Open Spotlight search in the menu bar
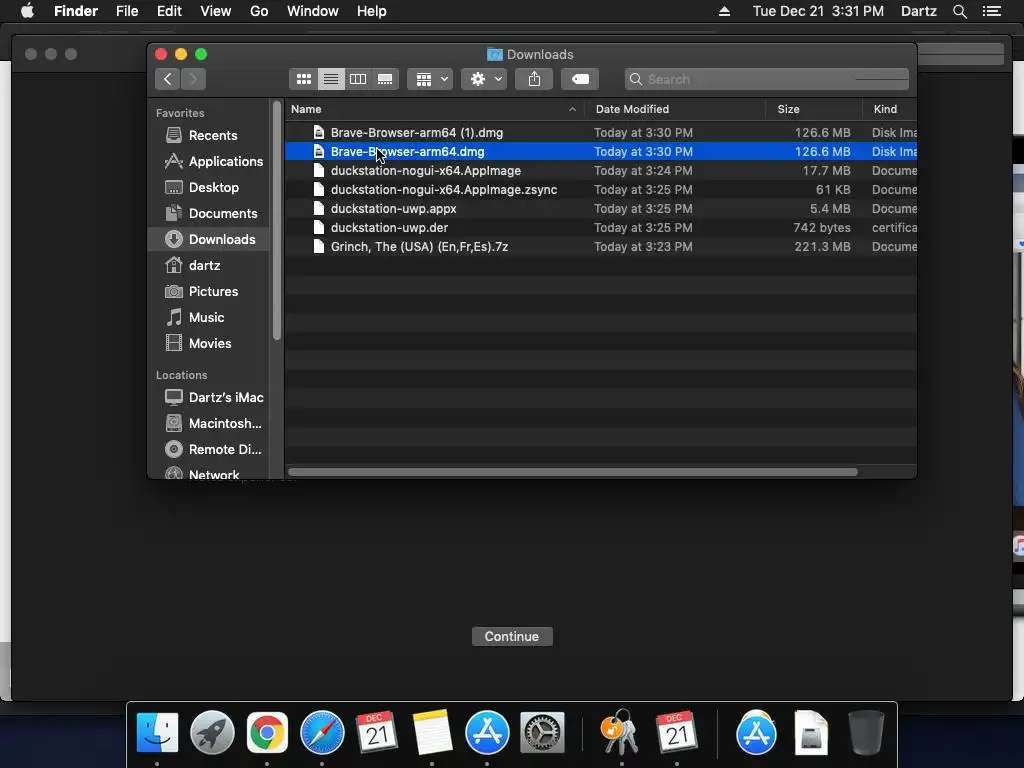 coord(959,11)
